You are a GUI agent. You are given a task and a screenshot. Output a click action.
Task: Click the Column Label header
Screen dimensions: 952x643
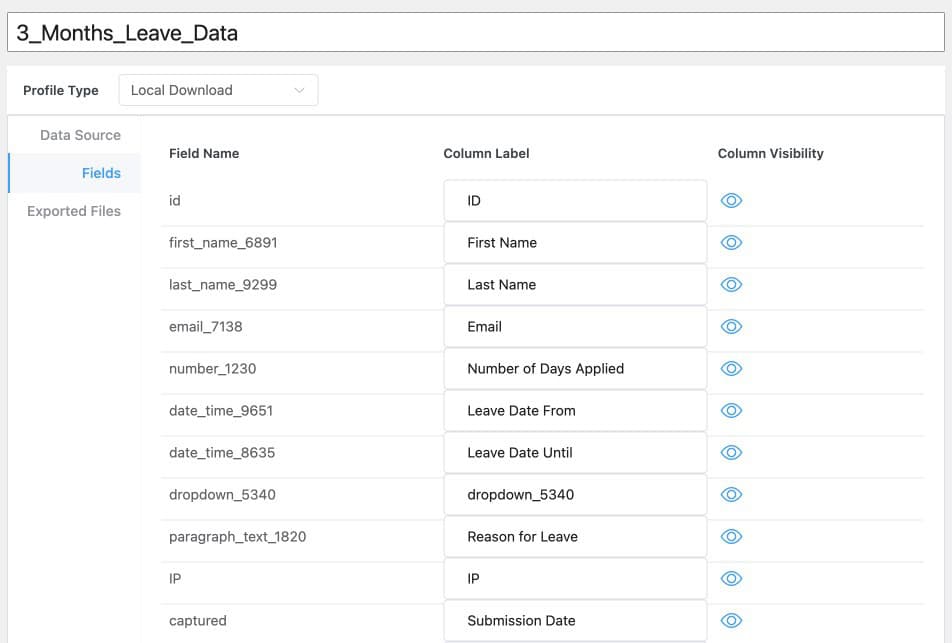coord(486,153)
